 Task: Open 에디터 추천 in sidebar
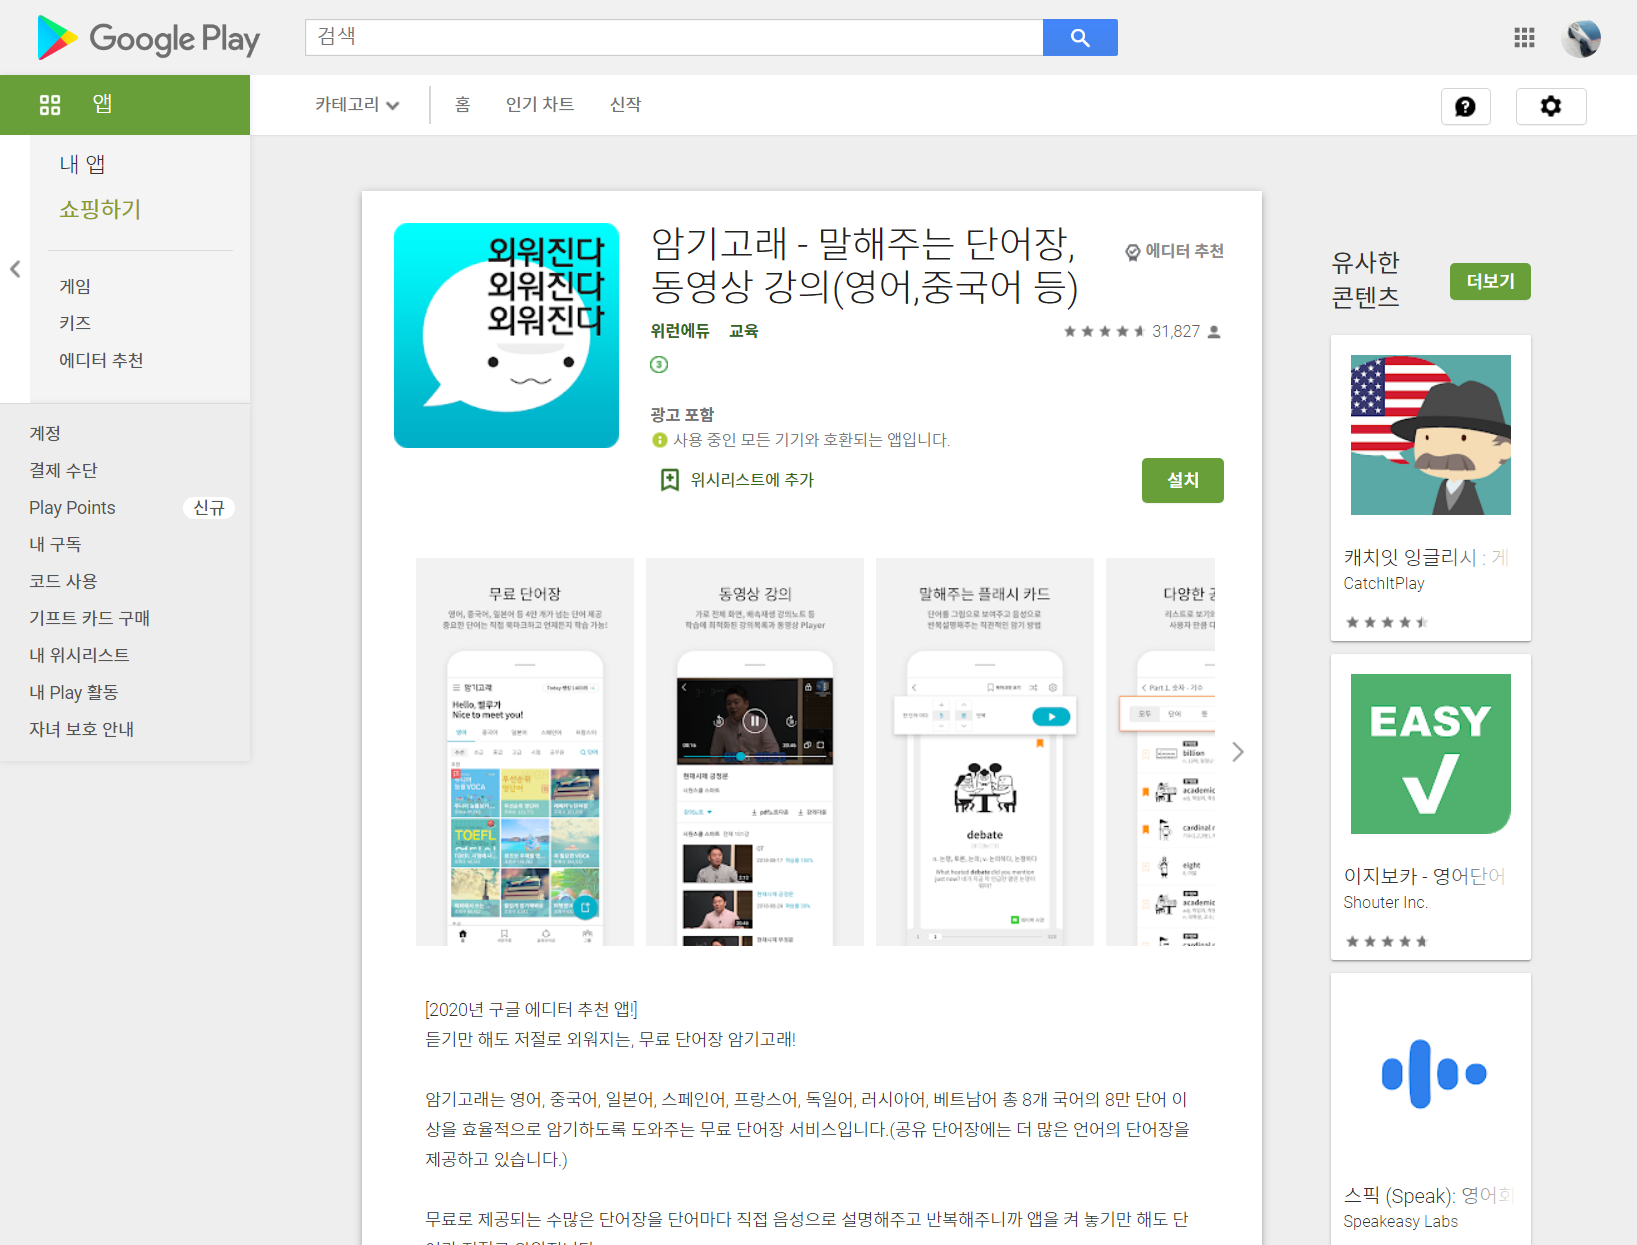click(x=101, y=360)
